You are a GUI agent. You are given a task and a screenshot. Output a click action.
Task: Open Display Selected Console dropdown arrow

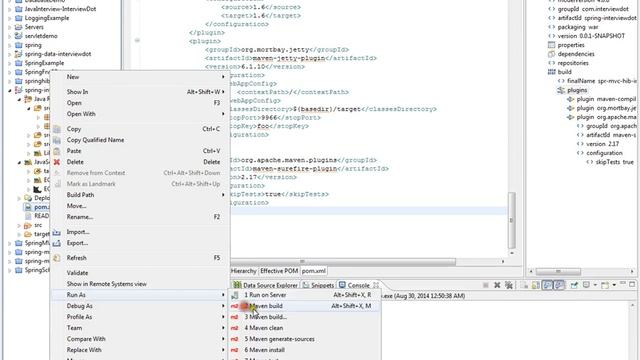595,285
